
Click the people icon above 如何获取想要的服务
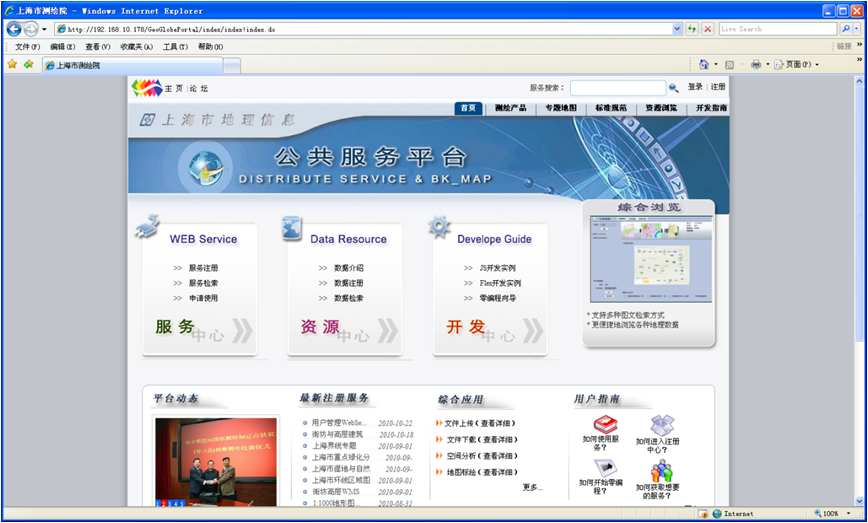[661, 471]
